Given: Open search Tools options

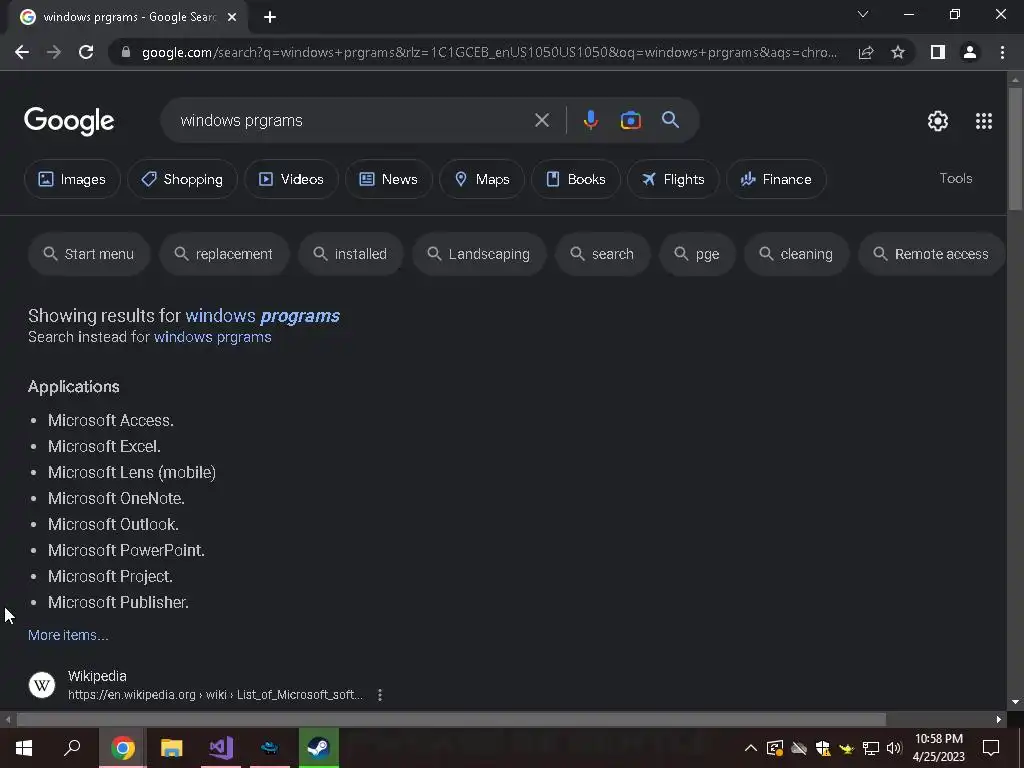Looking at the screenshot, I should pos(955,178).
